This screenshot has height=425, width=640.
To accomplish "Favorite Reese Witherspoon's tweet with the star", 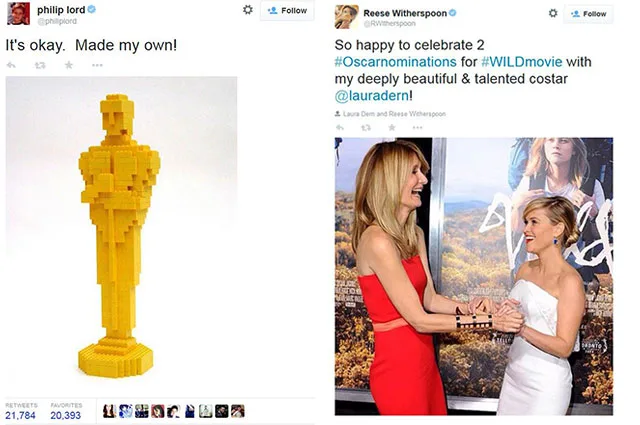I will tap(392, 128).
